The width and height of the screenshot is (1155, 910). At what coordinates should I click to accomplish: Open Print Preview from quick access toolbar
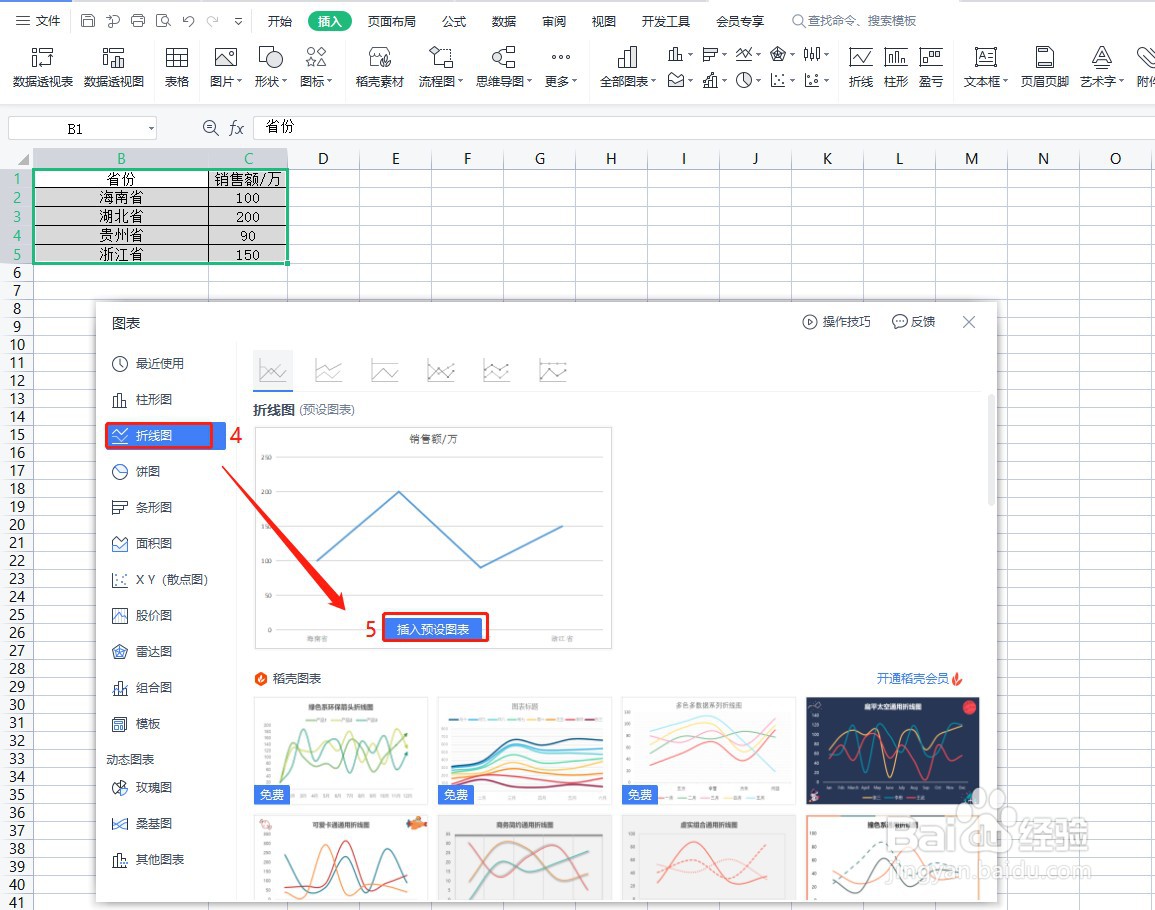click(164, 21)
